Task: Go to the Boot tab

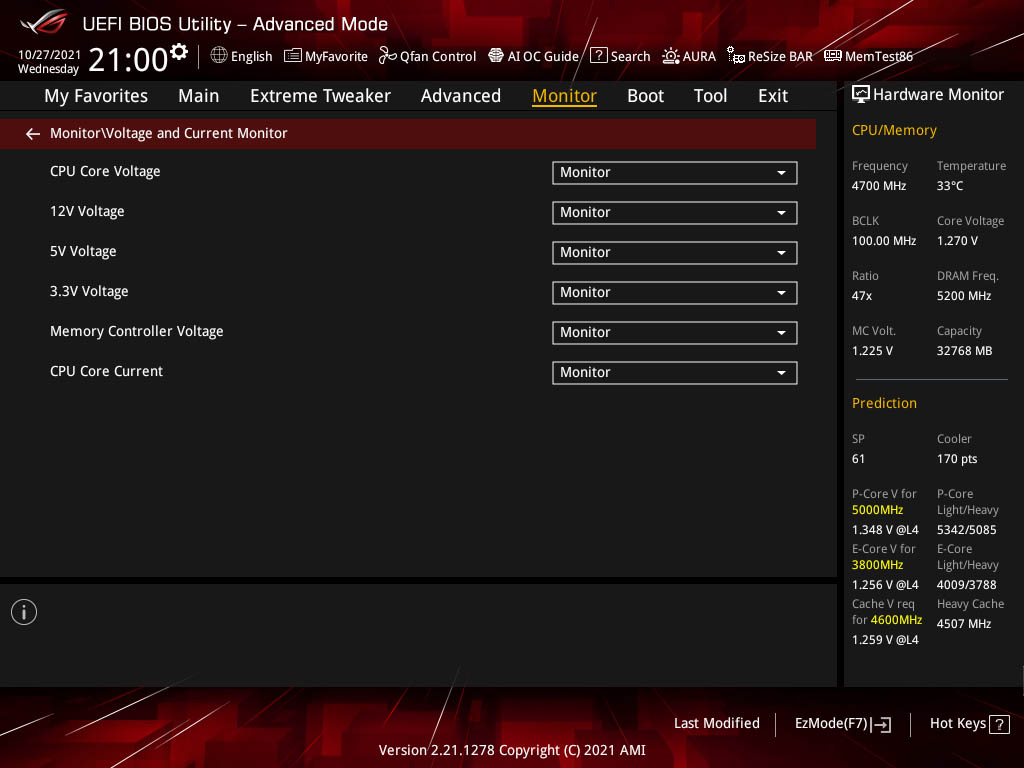Action: tap(645, 96)
